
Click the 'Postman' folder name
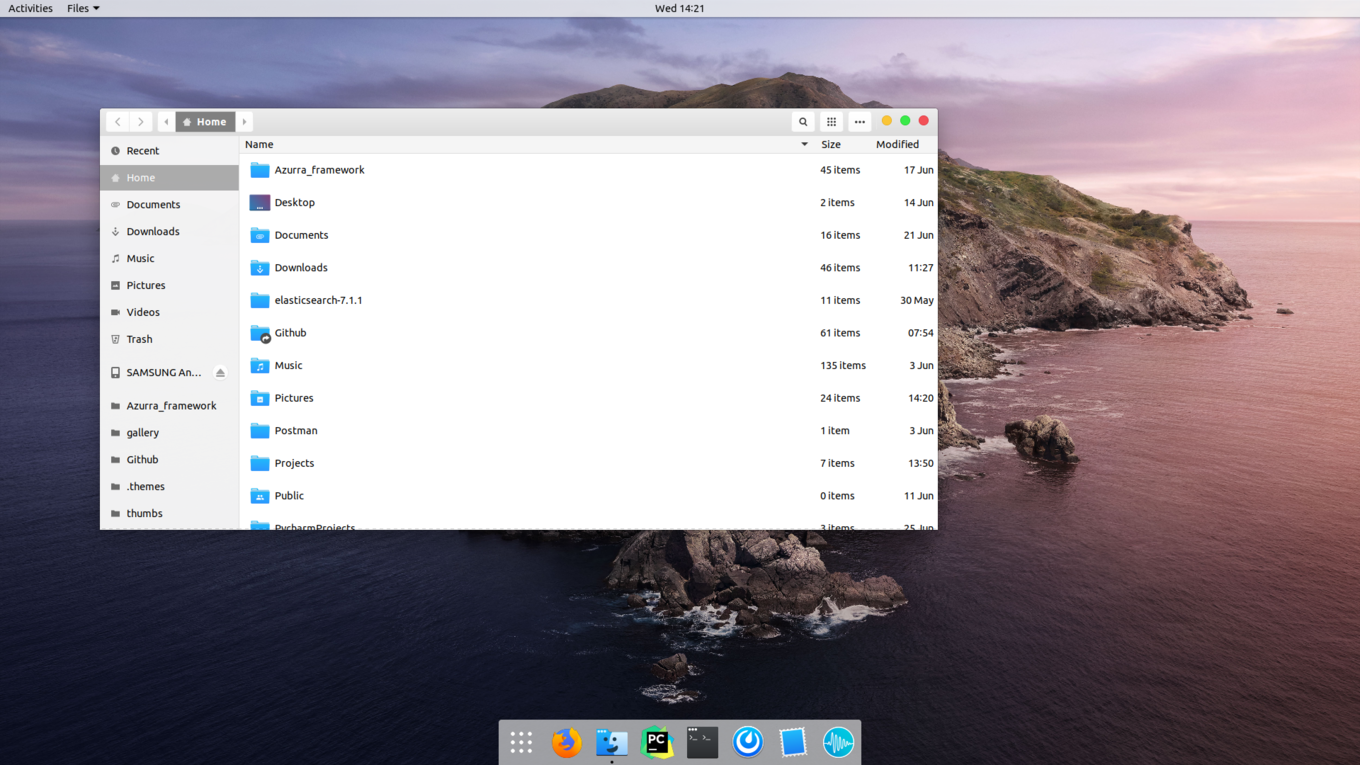[296, 431]
